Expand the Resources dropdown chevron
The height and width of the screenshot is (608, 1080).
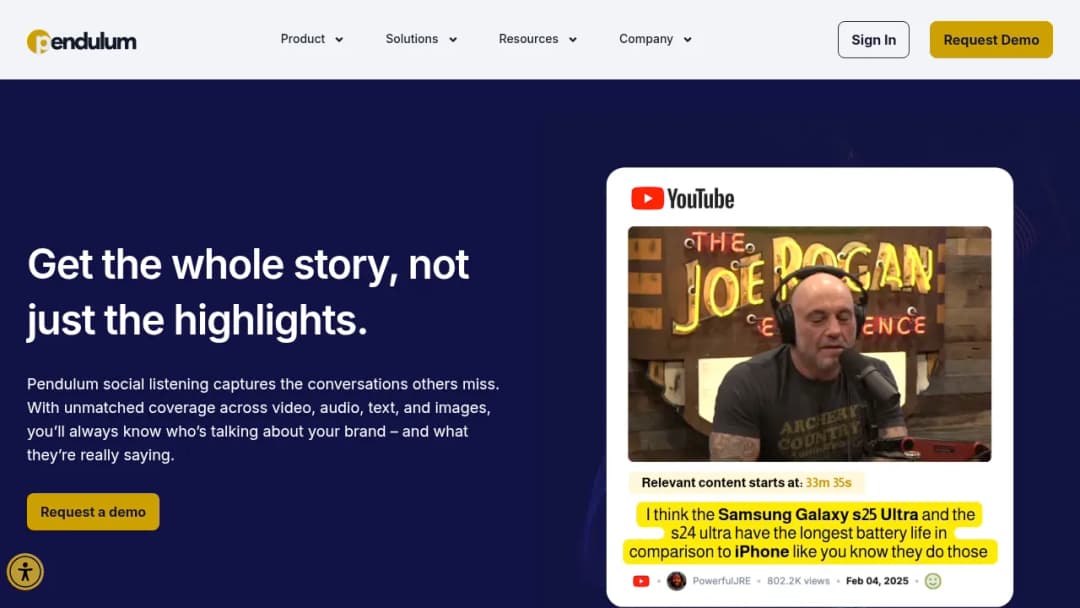click(572, 40)
